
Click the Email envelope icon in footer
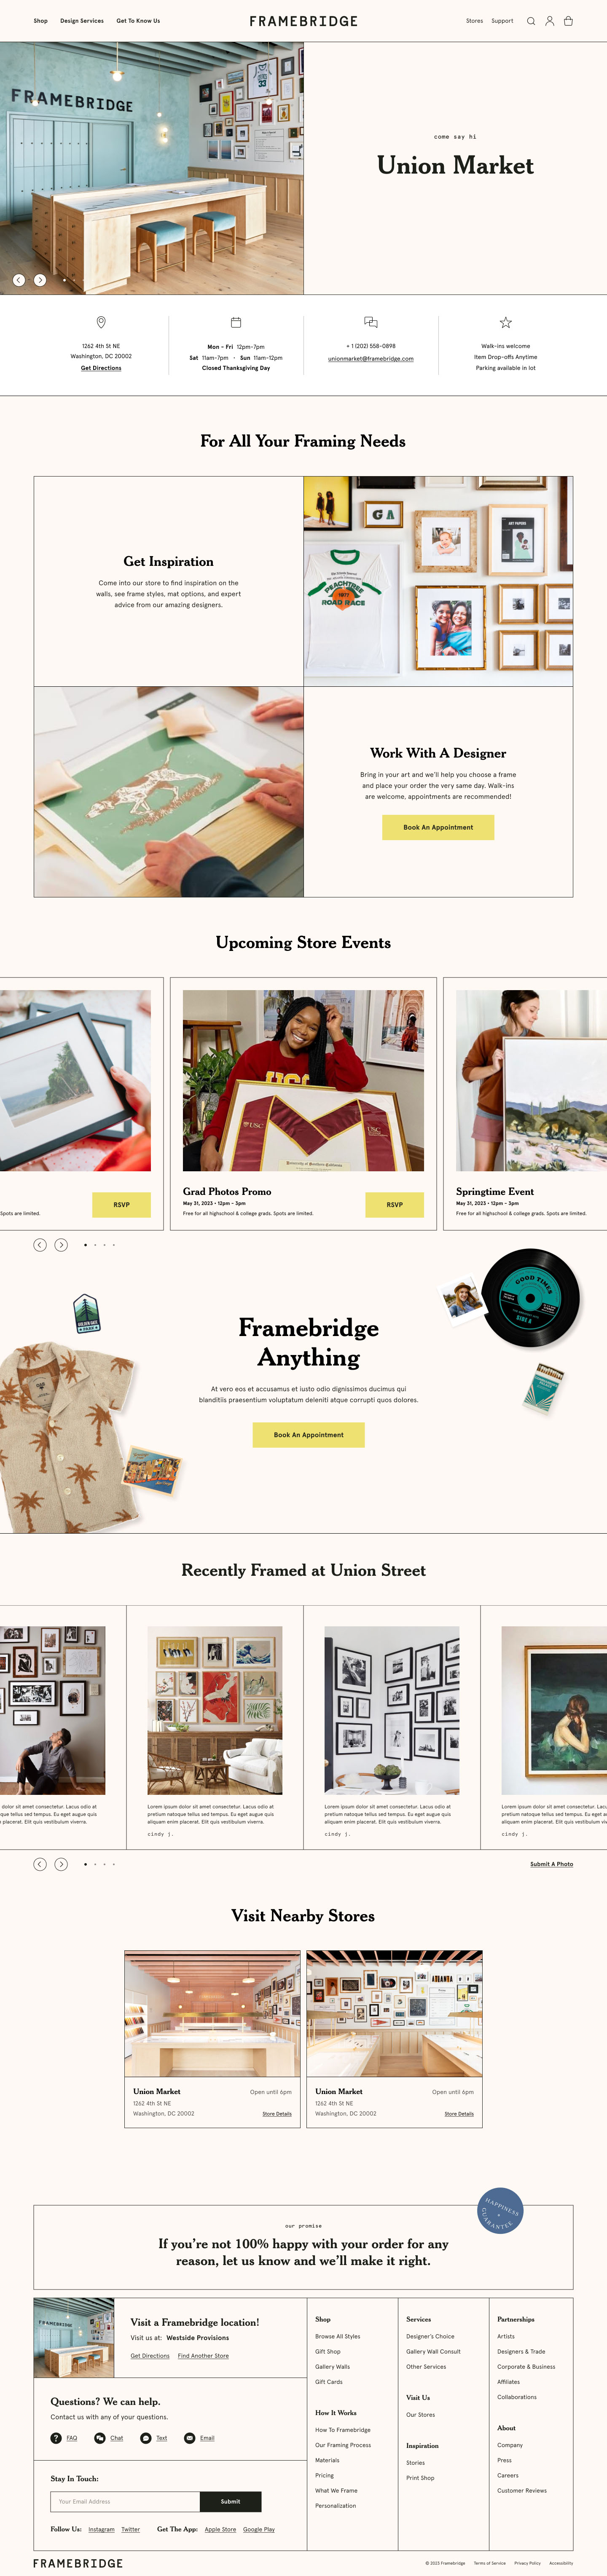click(x=190, y=2437)
